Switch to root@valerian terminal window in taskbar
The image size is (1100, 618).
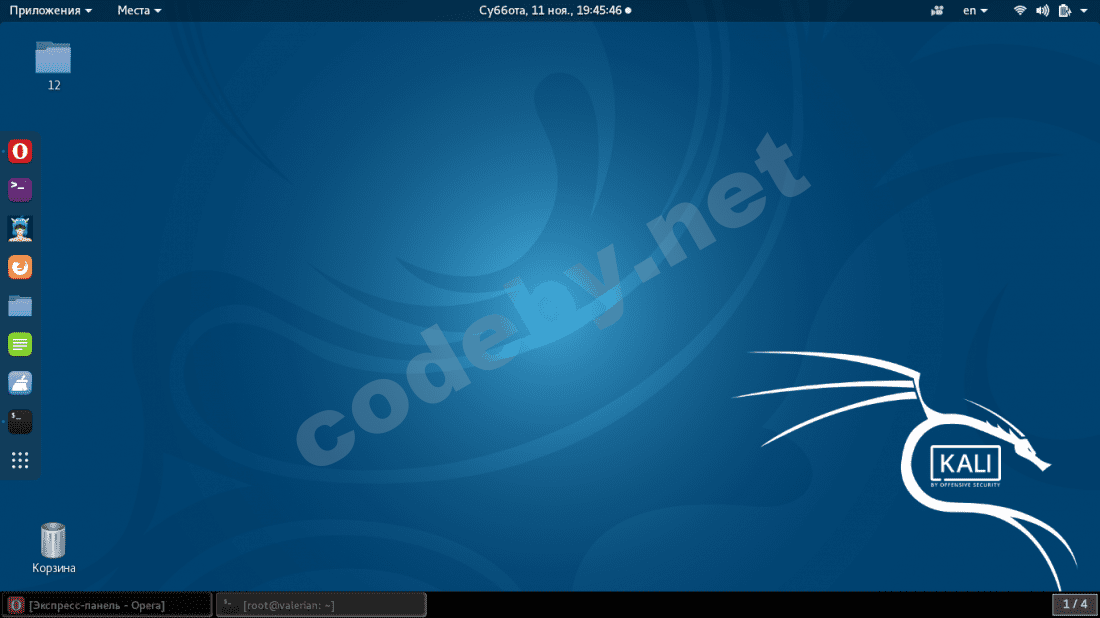pos(321,605)
